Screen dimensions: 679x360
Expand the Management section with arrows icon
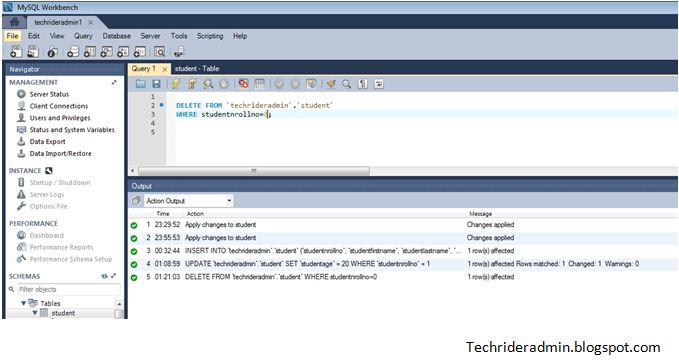click(x=114, y=82)
